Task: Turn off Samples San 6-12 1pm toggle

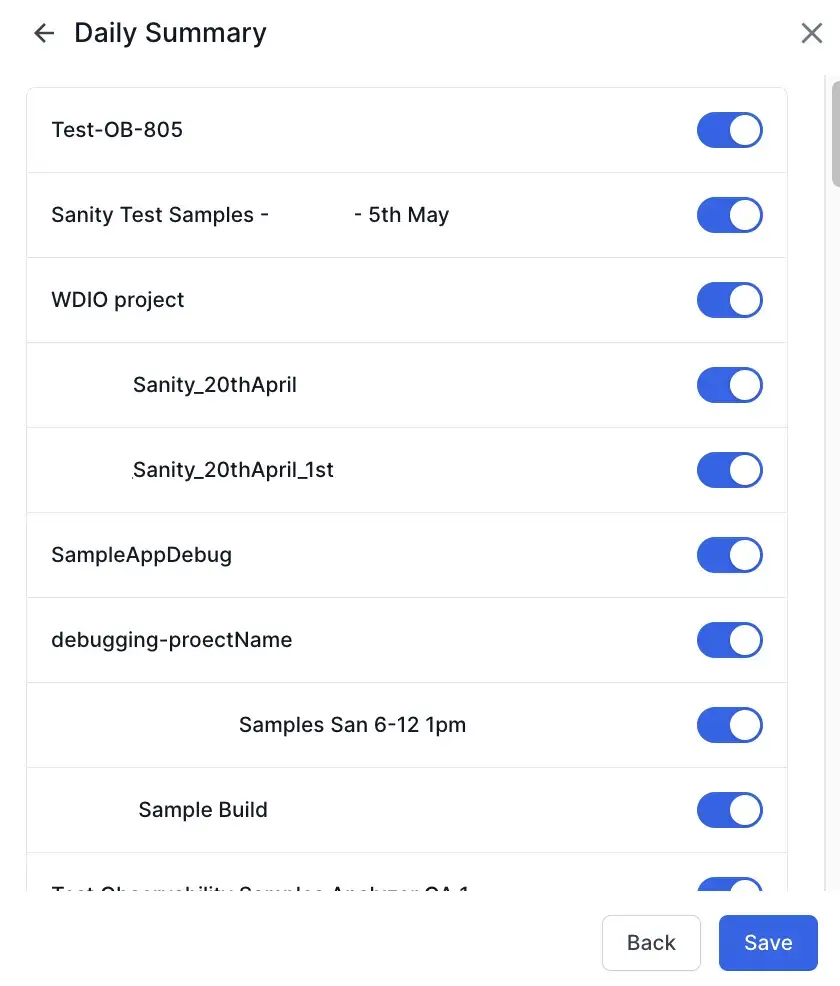Action: (x=729, y=725)
